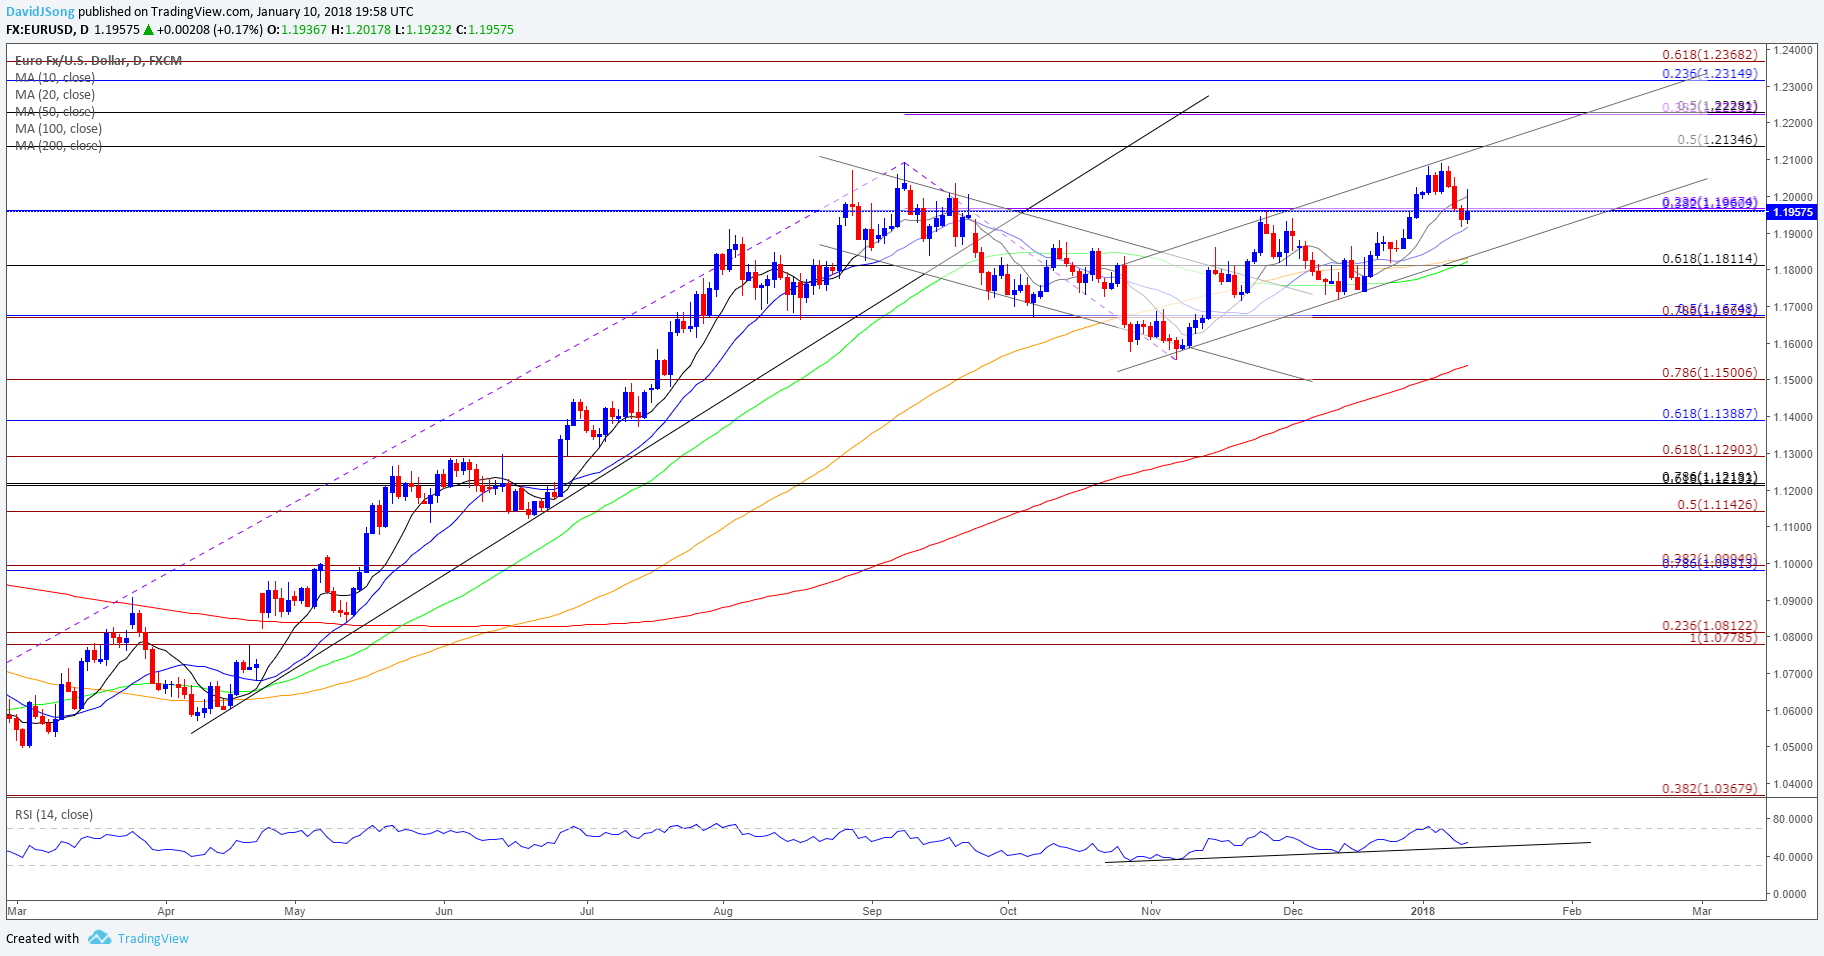Click the May label on the time axis

pyautogui.click(x=295, y=911)
